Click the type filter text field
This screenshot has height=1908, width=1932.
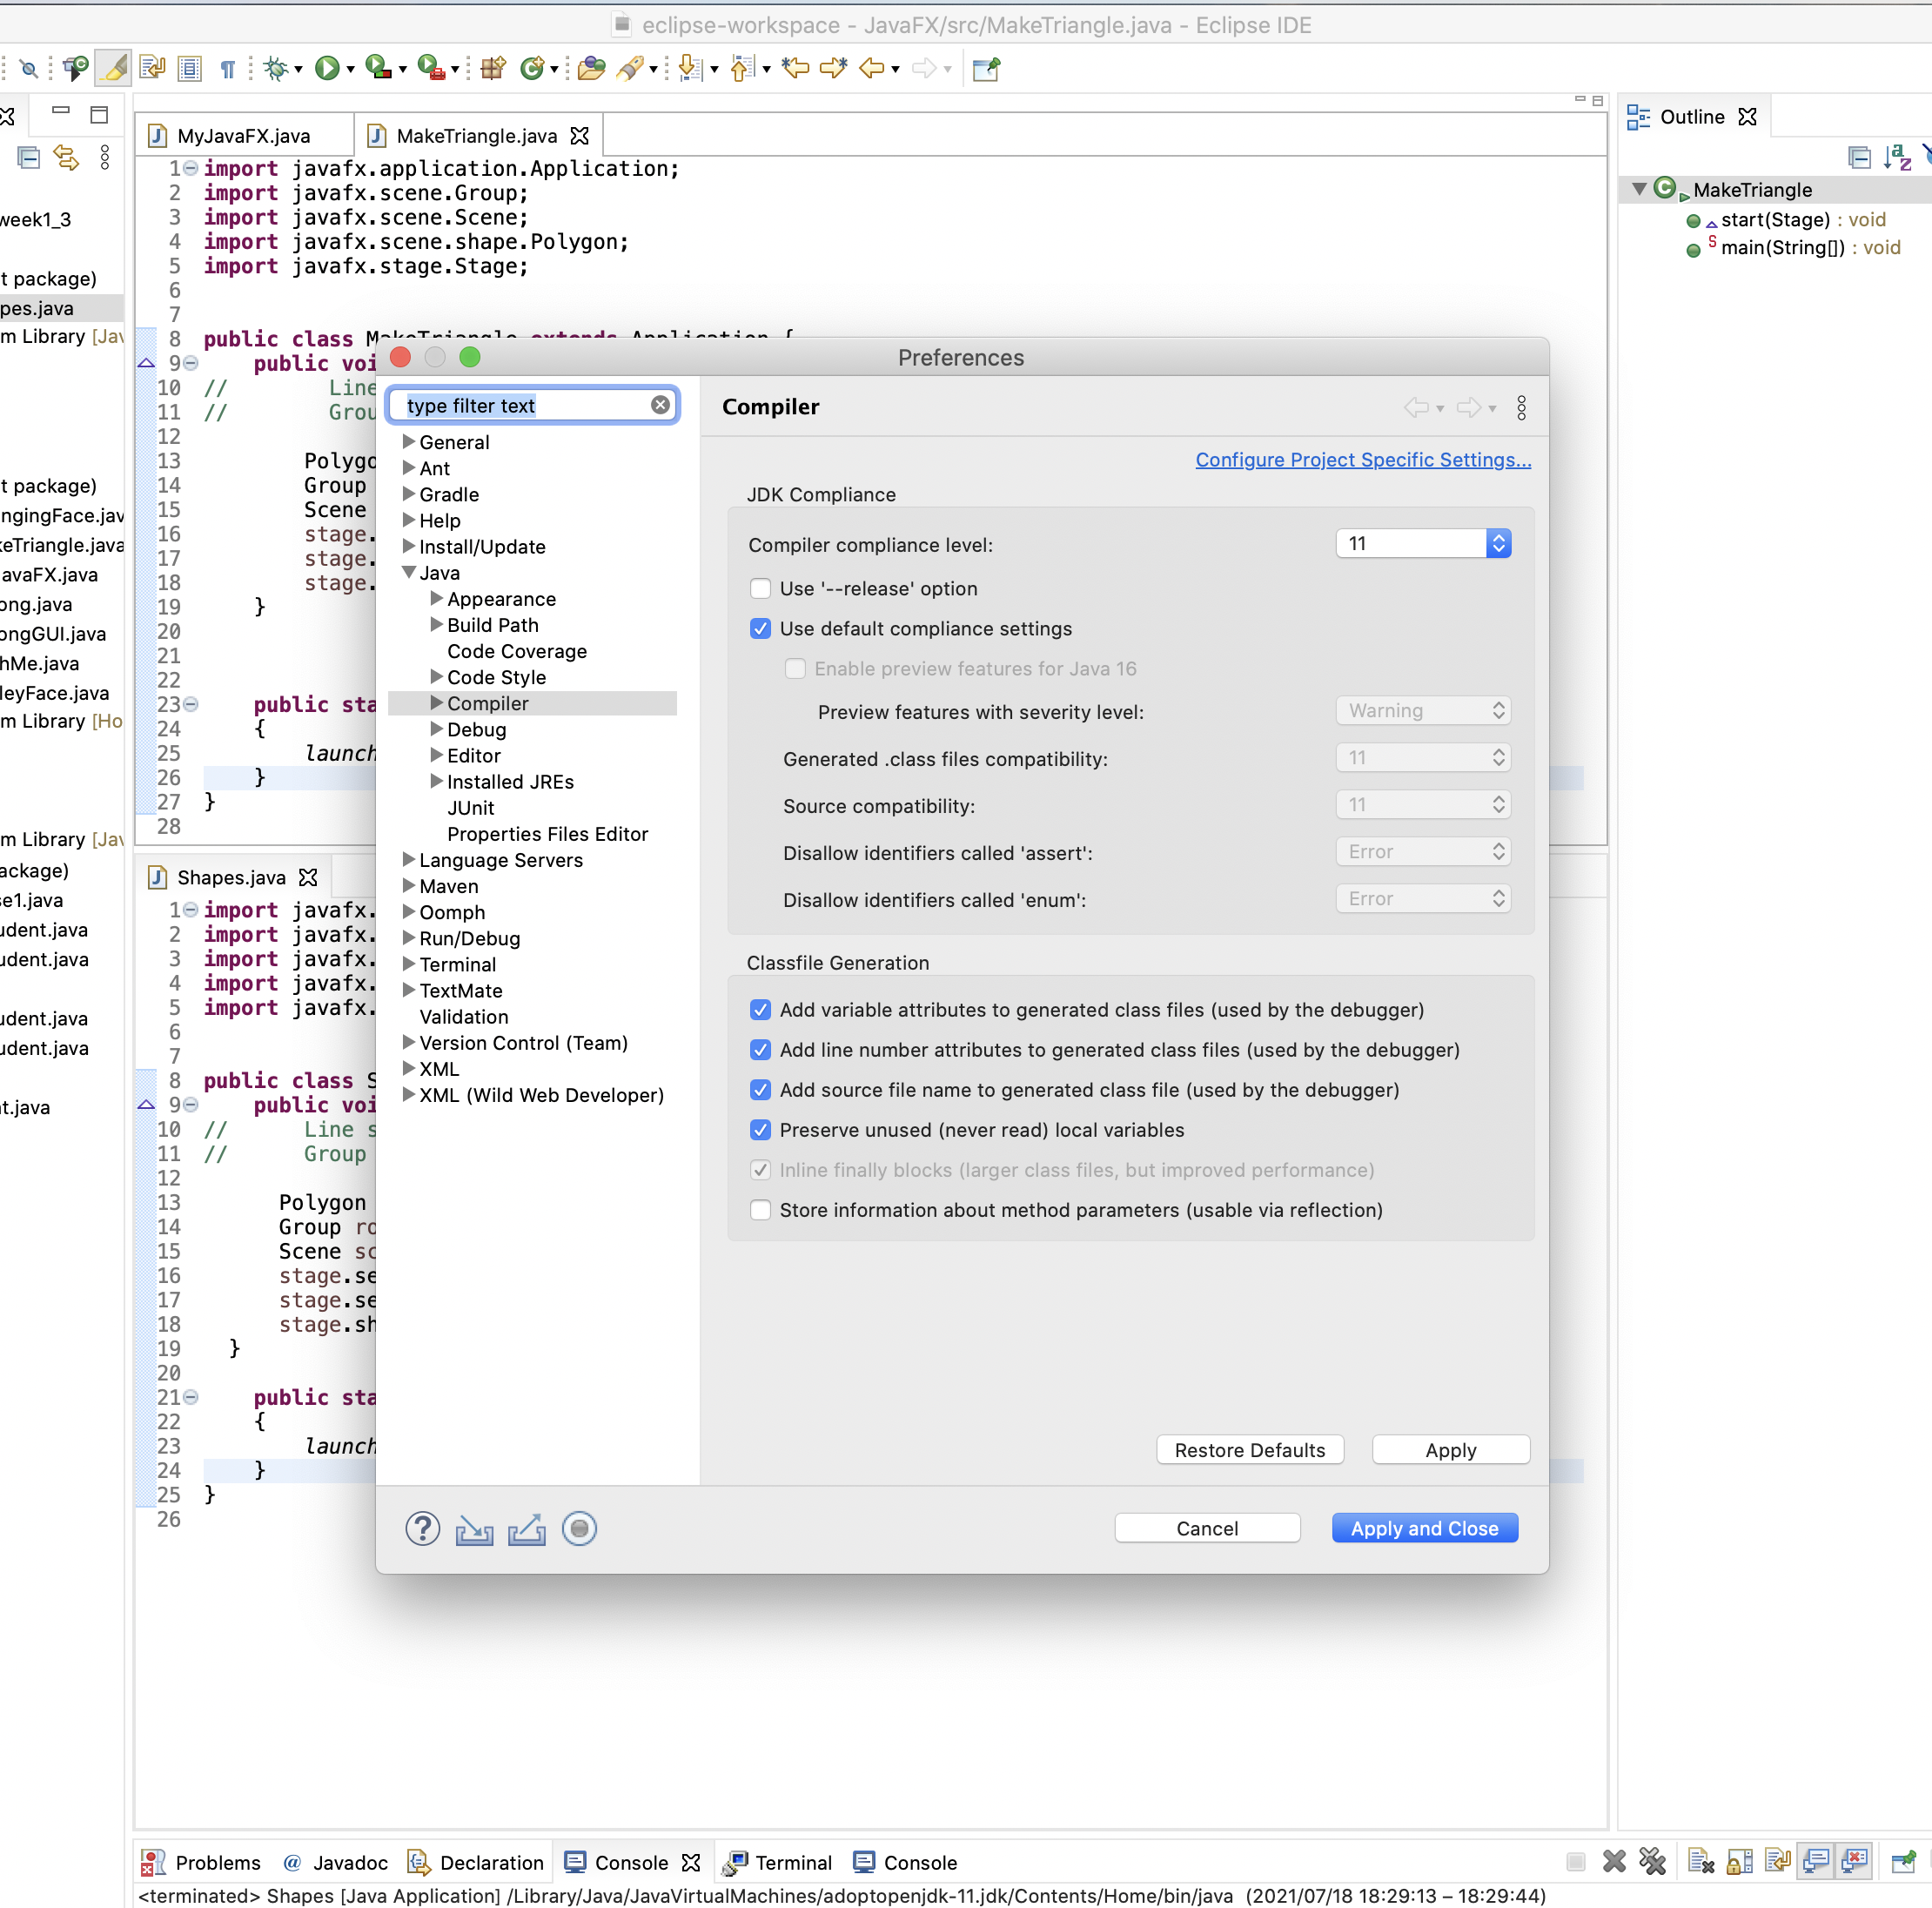tap(522, 405)
